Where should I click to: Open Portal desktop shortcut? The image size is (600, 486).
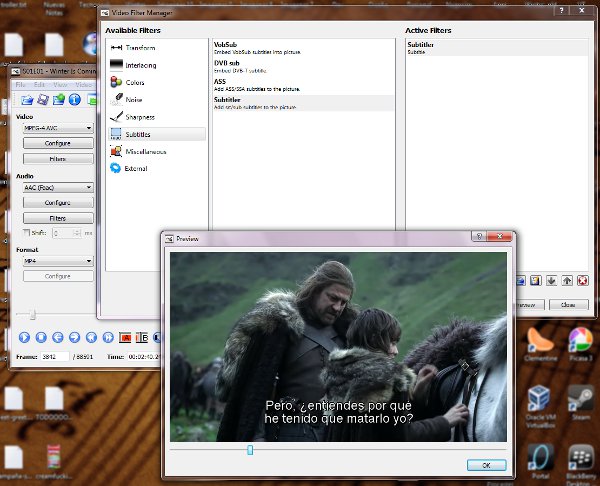(x=540, y=461)
